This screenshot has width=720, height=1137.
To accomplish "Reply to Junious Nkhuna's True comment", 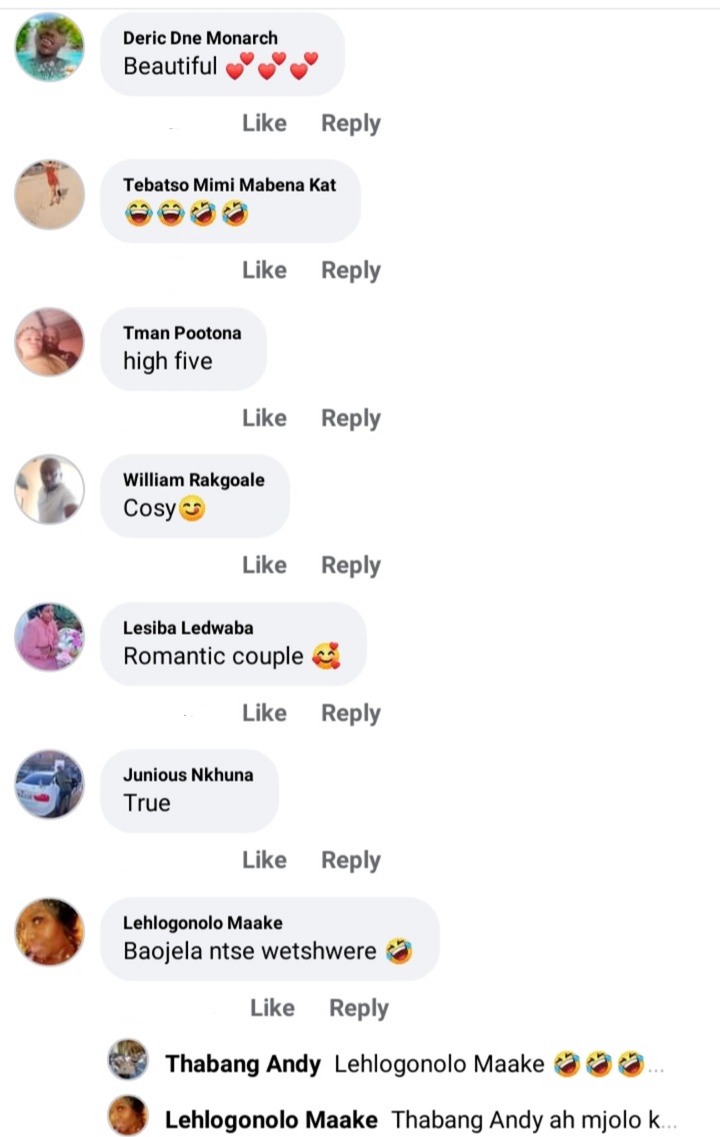I will (351, 861).
